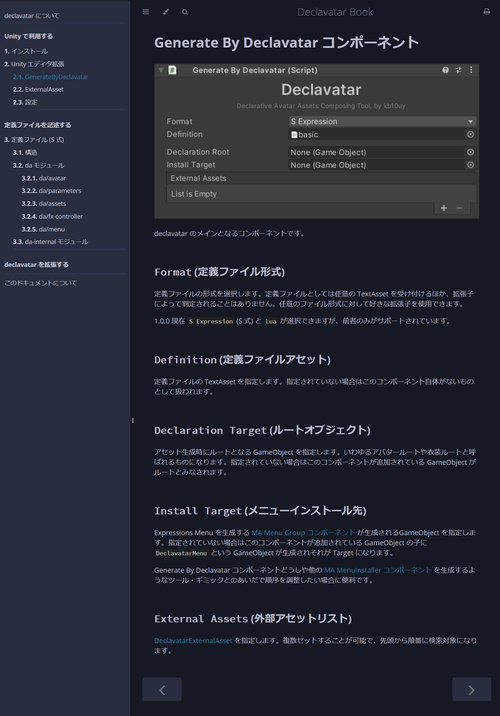The width and height of the screenshot is (500, 716).
Task: Open object picker for Install Target
Action: [470, 165]
